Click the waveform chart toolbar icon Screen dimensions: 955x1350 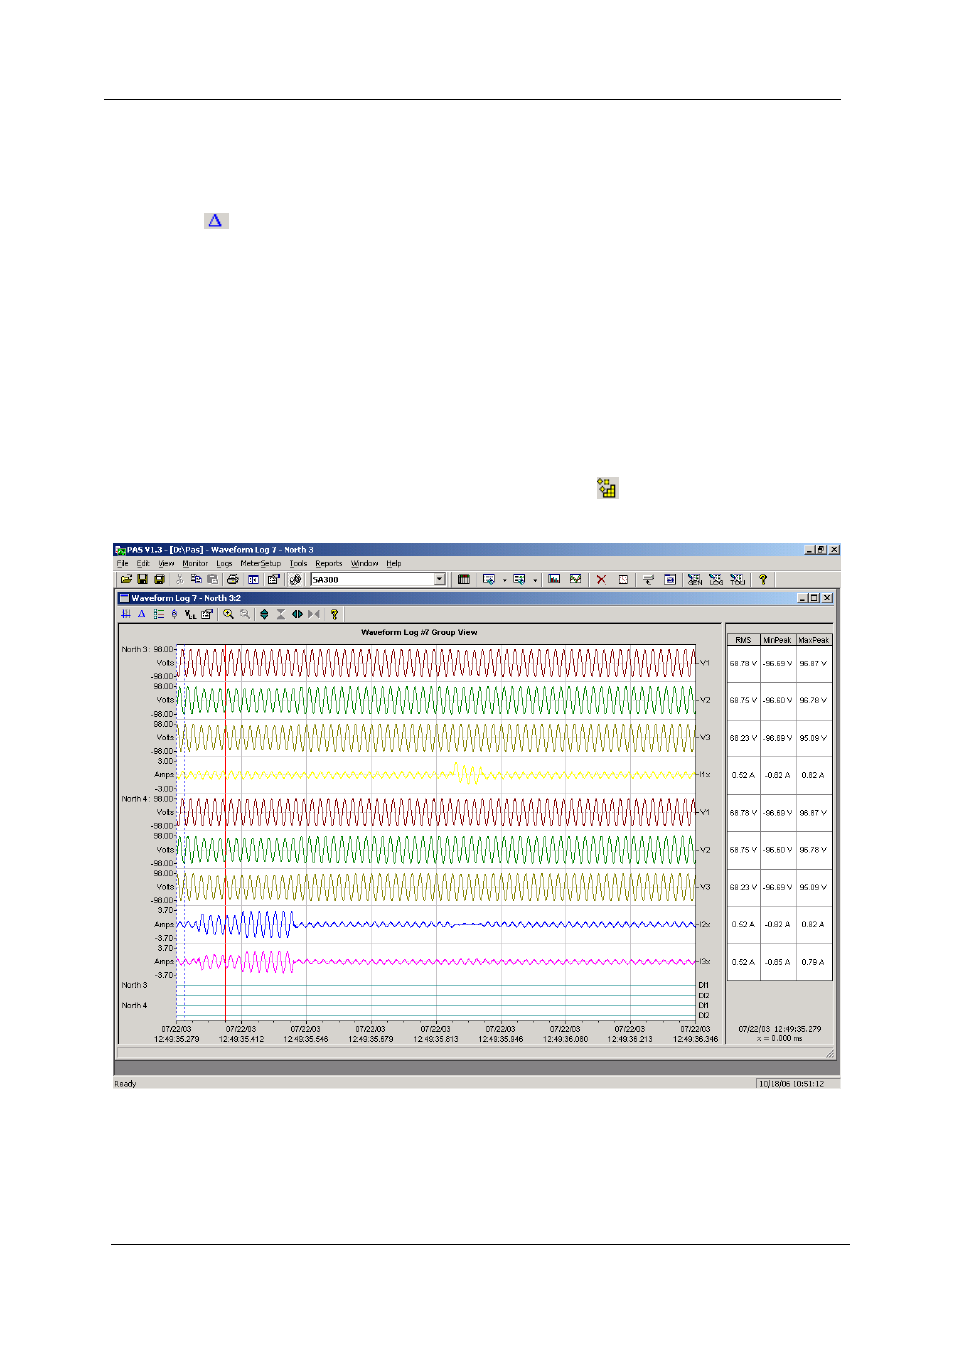pyautogui.click(x=575, y=579)
